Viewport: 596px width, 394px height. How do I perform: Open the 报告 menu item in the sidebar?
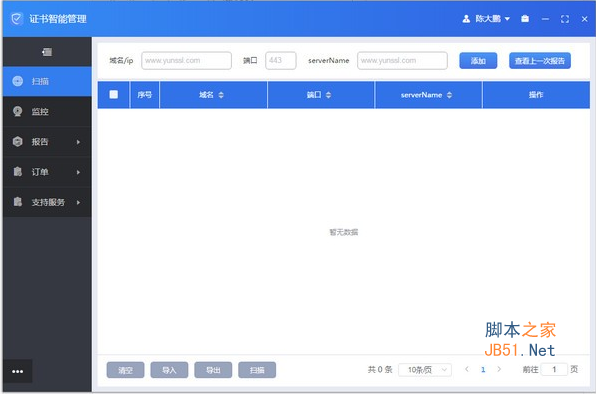pyautogui.click(x=47, y=142)
